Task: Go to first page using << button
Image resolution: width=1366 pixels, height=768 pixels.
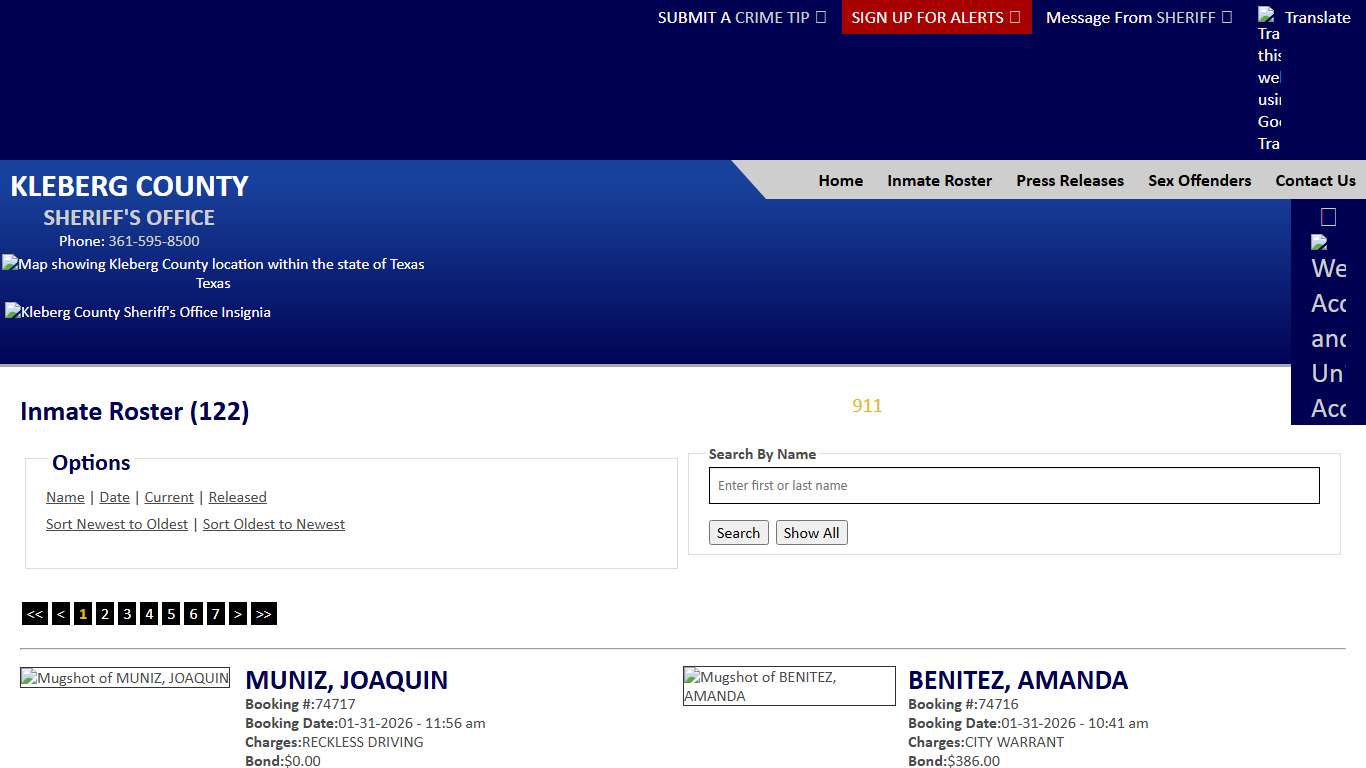Action: point(35,614)
